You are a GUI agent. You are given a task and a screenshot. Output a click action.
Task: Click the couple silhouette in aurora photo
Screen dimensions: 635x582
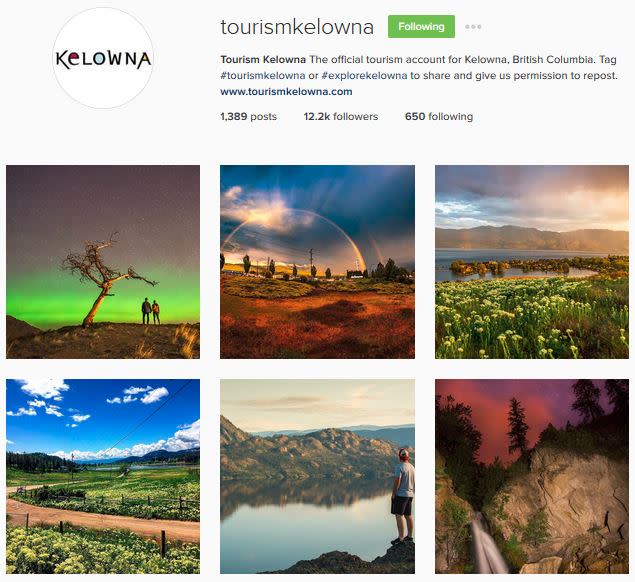151,311
